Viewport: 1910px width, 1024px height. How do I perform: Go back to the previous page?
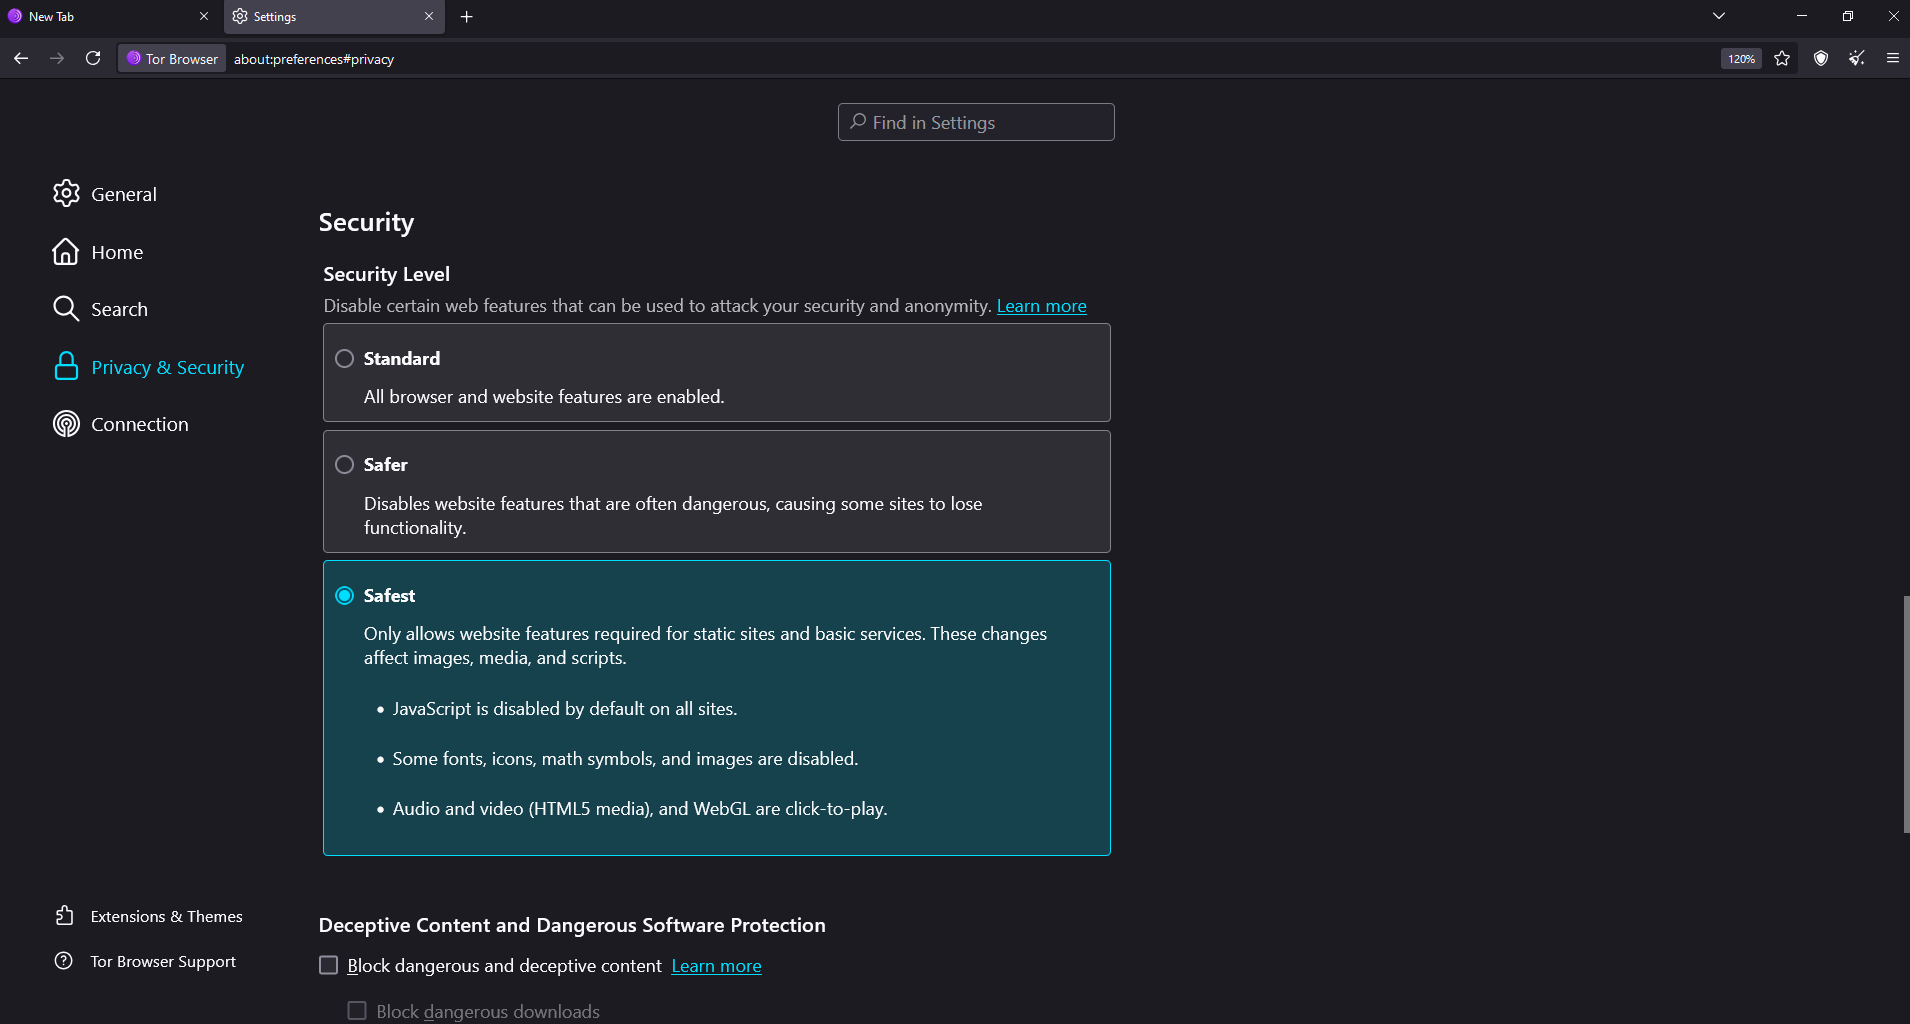[21, 59]
